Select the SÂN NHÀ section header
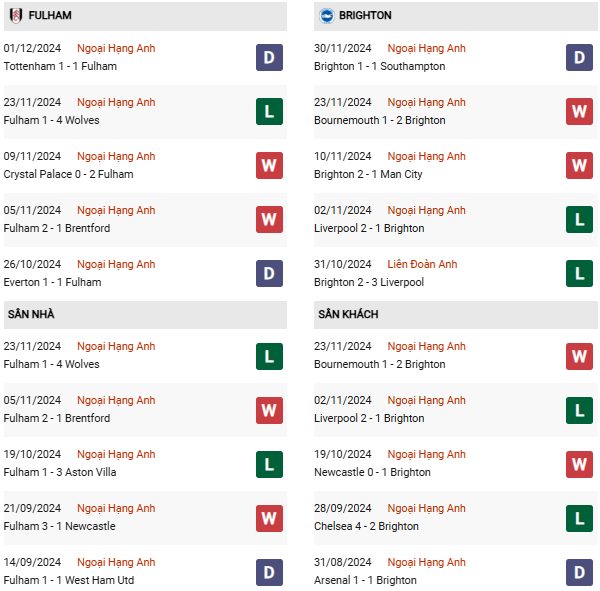Viewport: 600px width, 591px height. (x=31, y=314)
